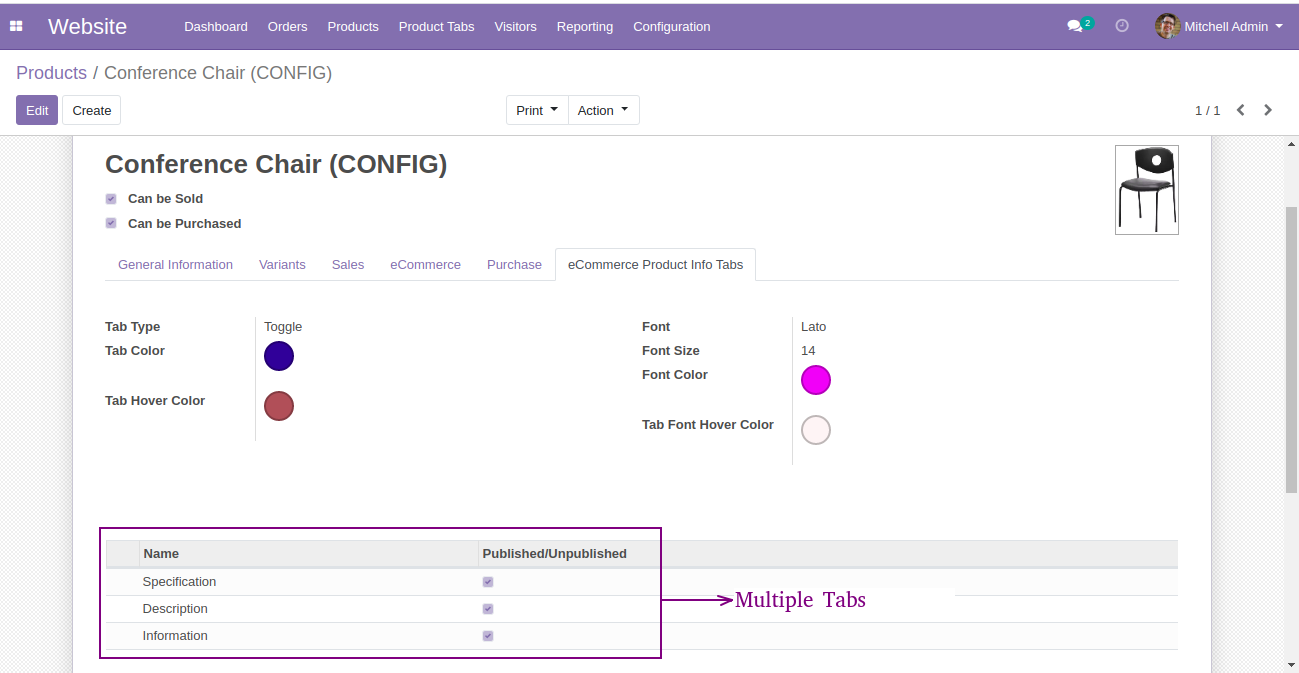The image size is (1299, 673).
Task: Click the Tab Hover Color swatch
Action: pyautogui.click(x=279, y=406)
